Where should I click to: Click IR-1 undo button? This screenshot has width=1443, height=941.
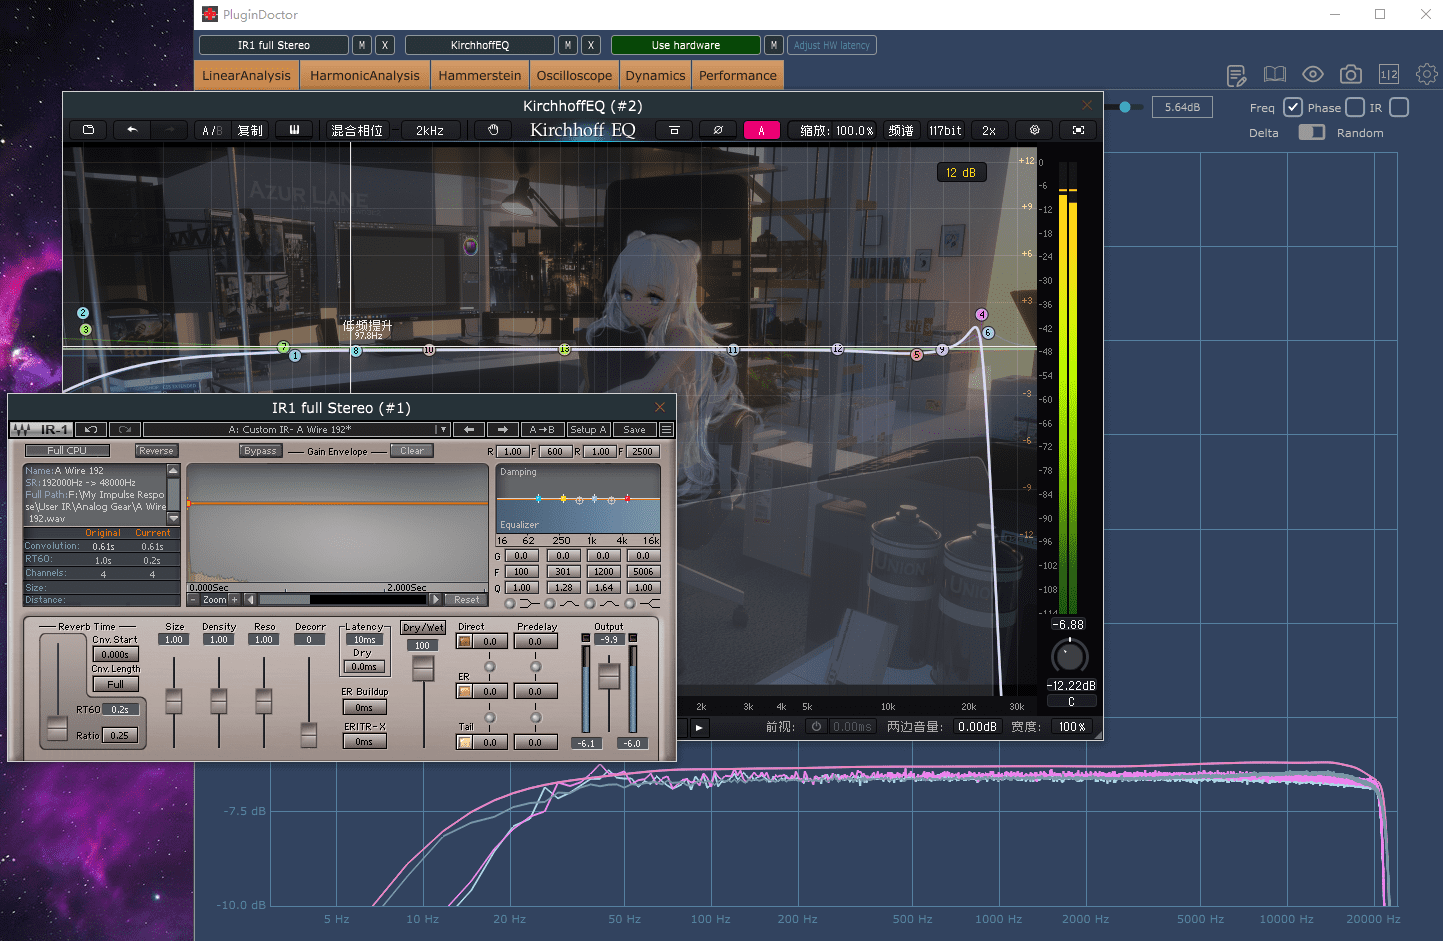click(x=91, y=429)
